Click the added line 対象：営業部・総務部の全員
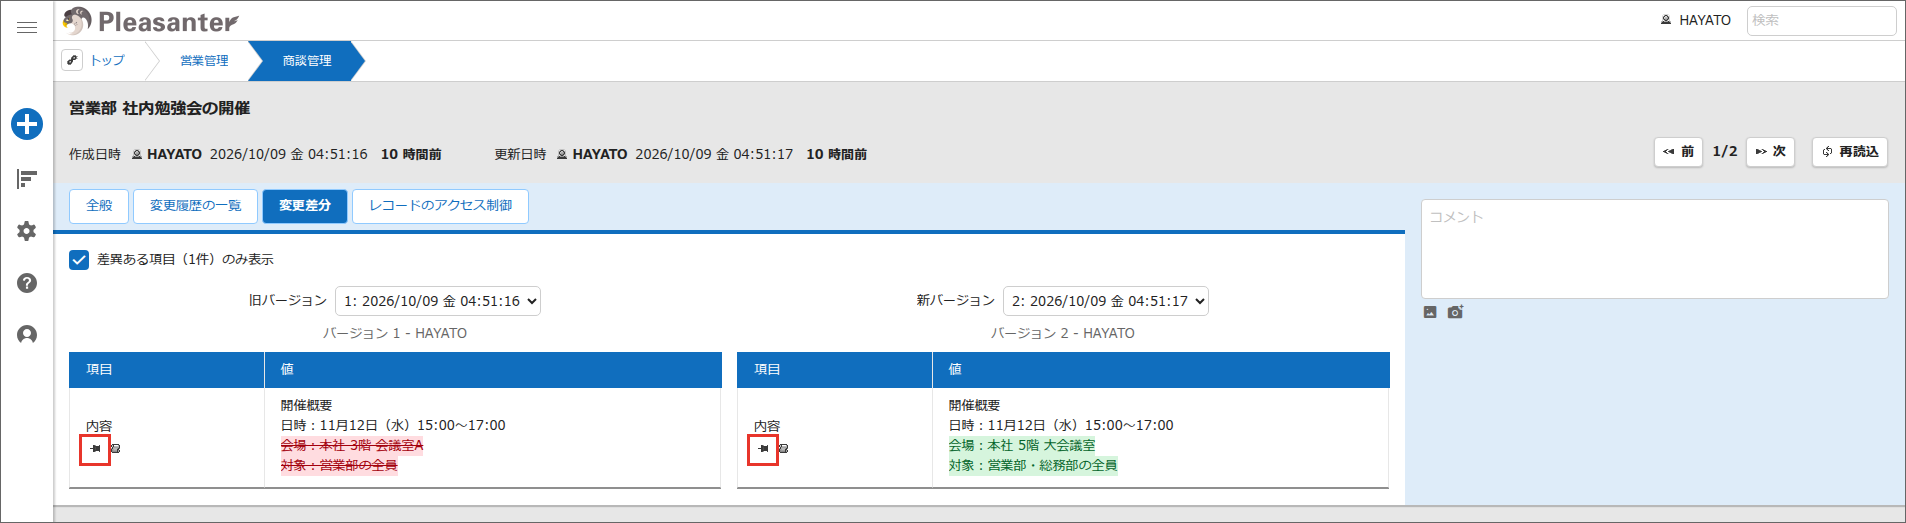 [1033, 466]
